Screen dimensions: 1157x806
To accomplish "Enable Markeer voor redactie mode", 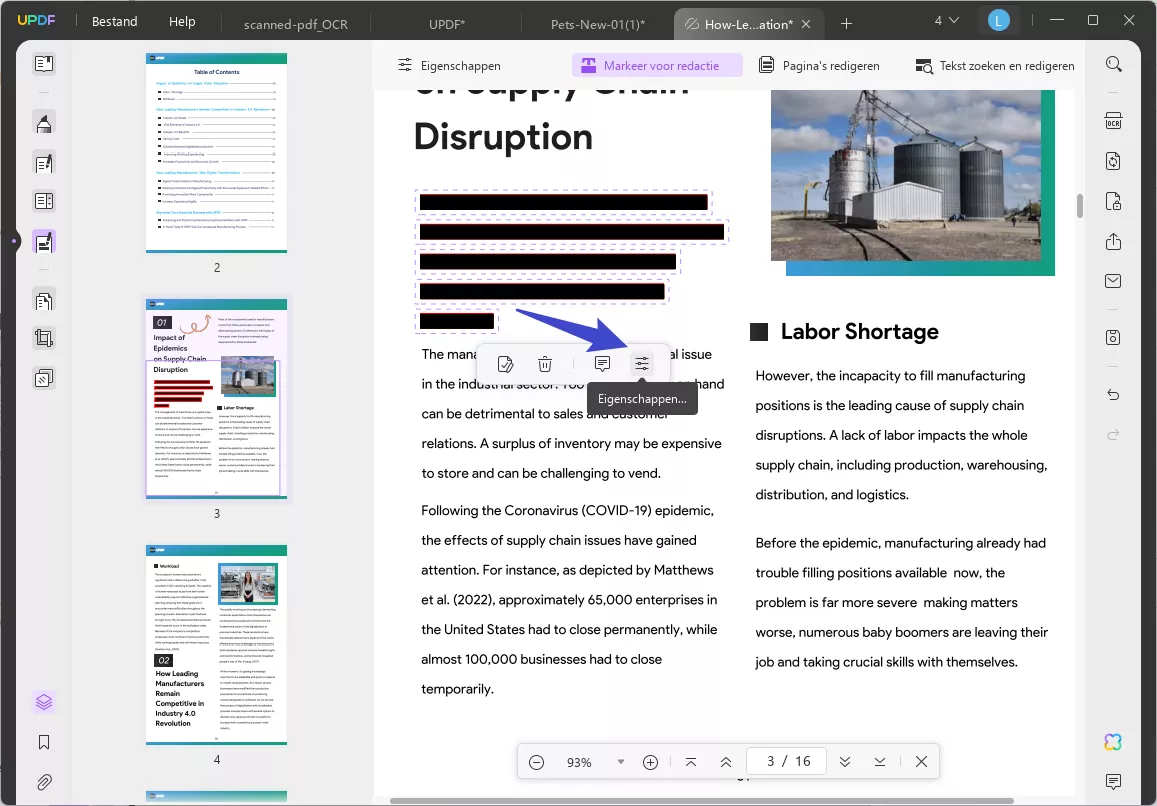I will [657, 64].
